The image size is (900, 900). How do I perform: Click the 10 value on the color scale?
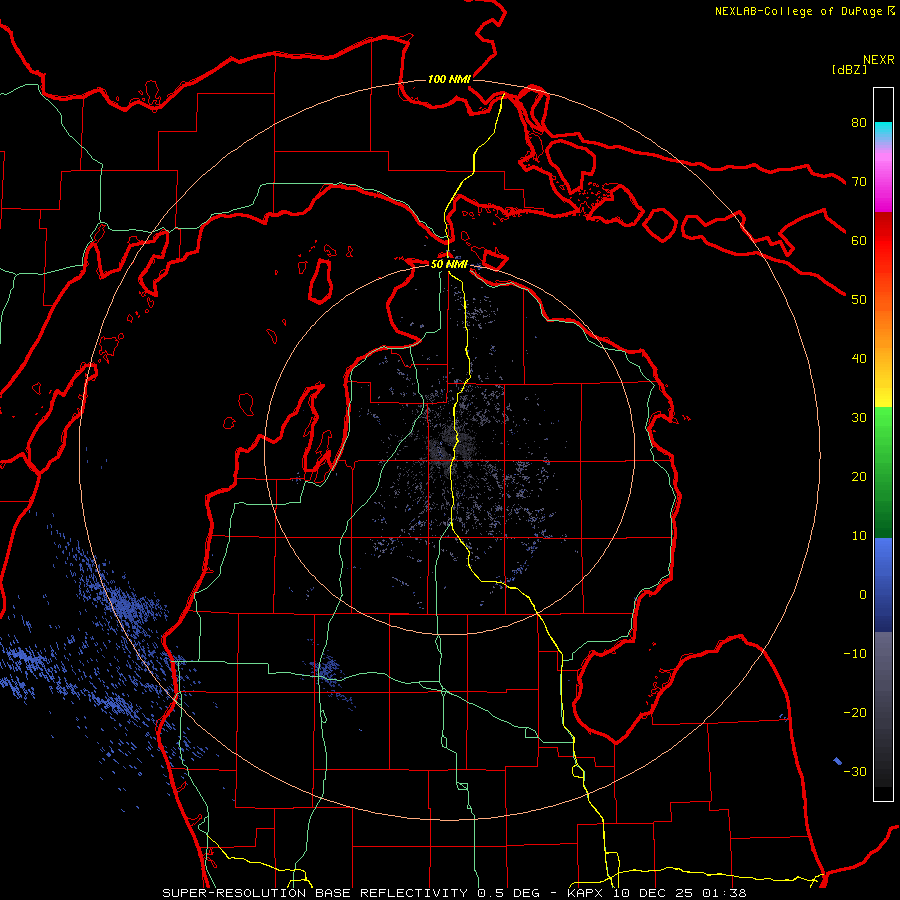click(x=859, y=536)
